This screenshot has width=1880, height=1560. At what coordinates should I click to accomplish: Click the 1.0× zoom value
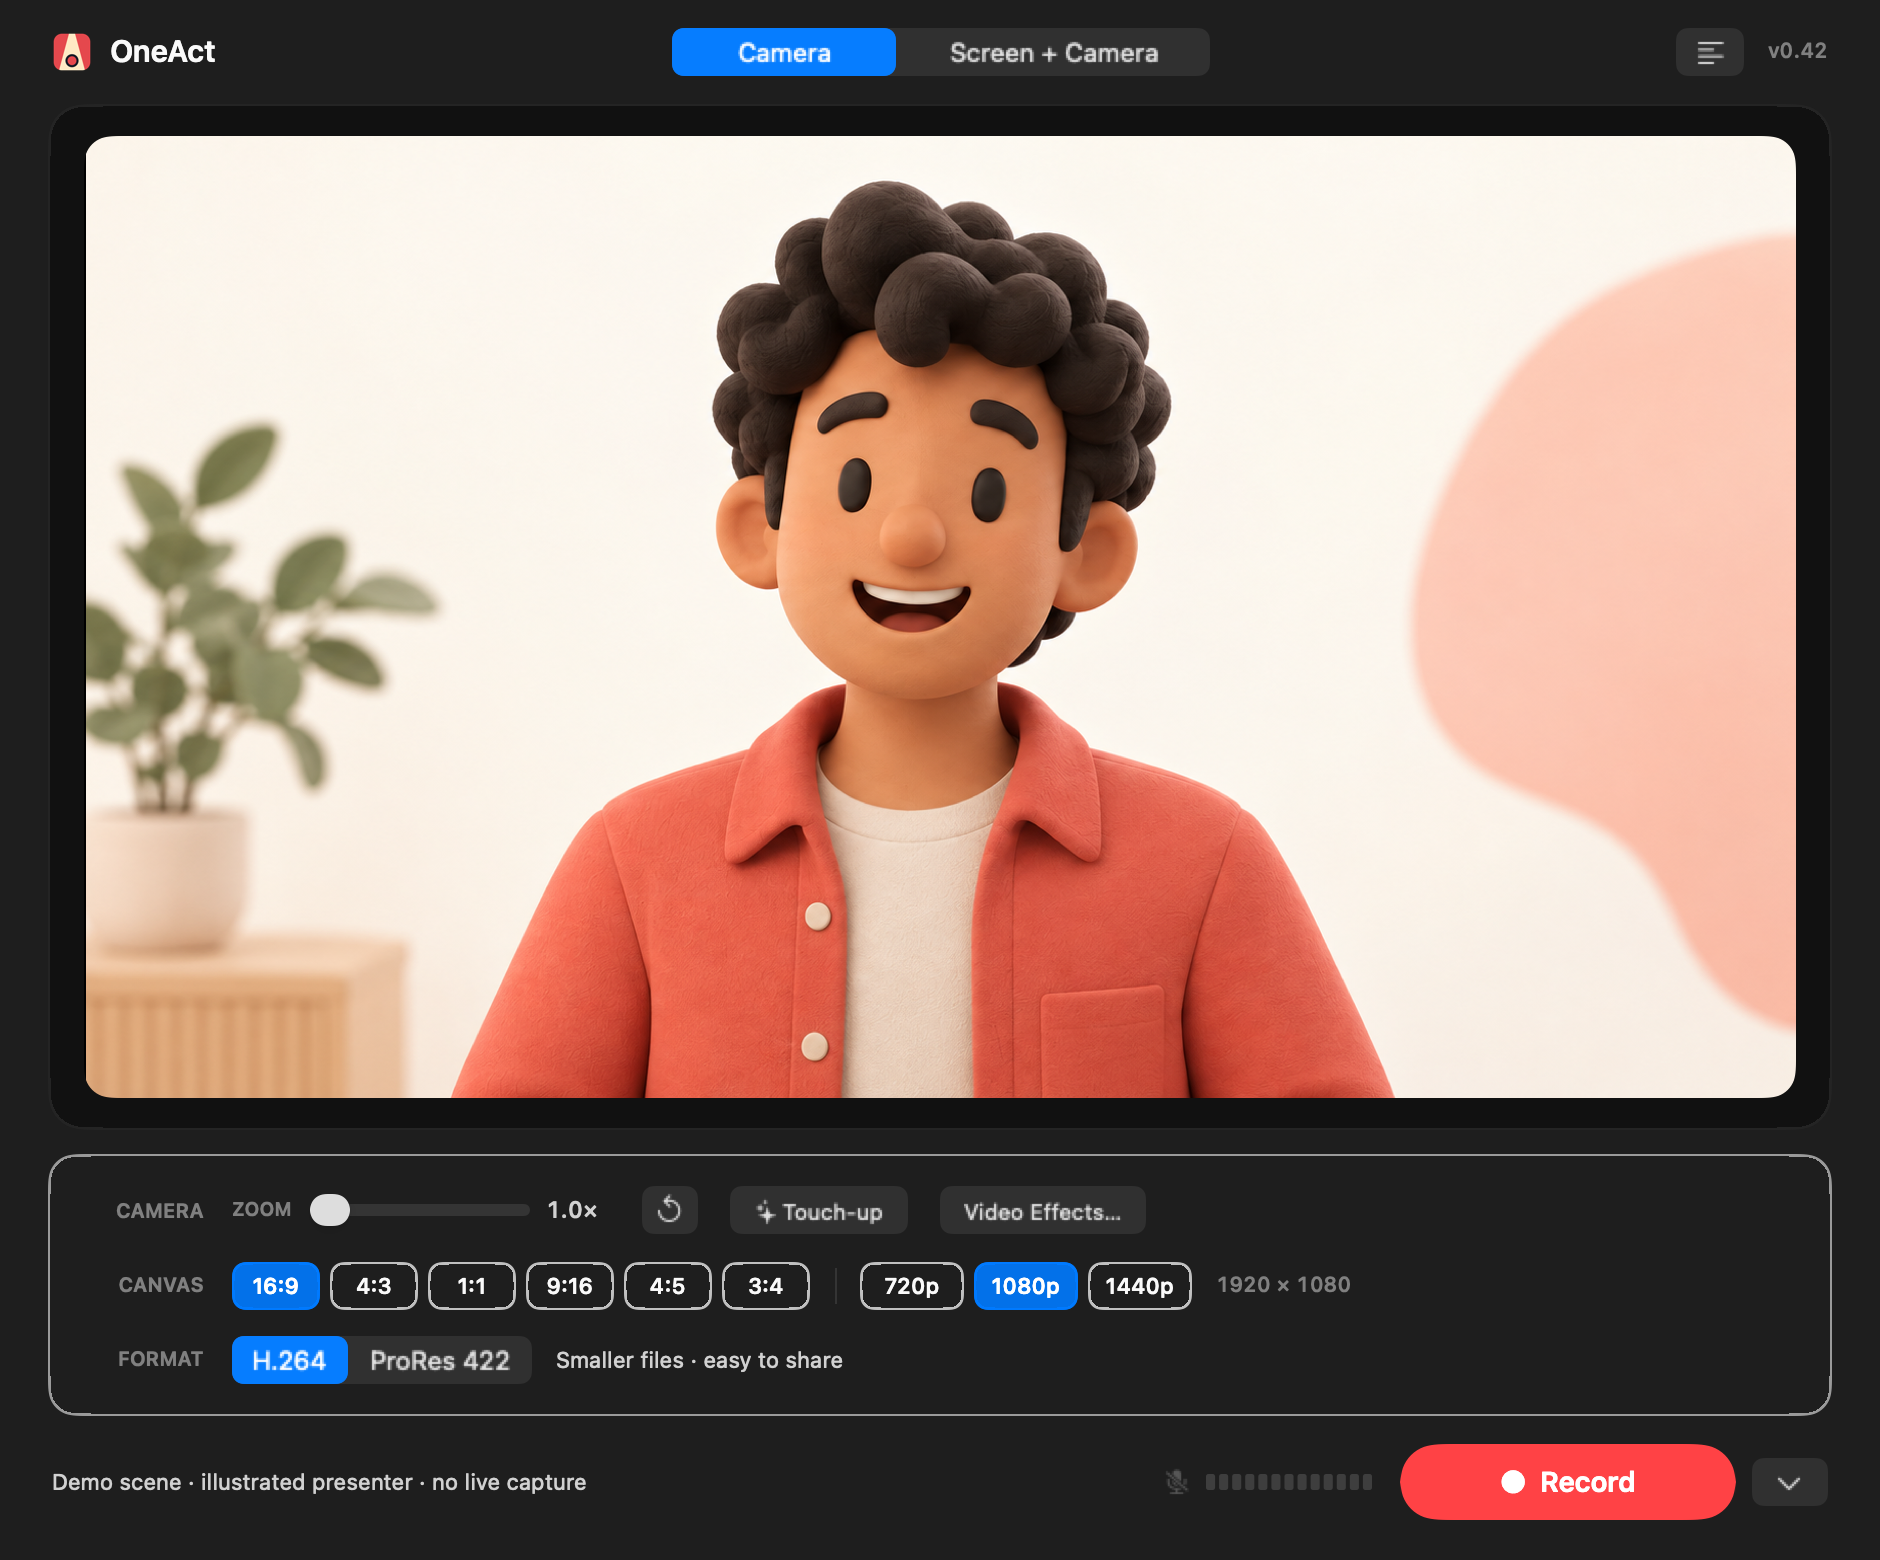pos(572,1210)
